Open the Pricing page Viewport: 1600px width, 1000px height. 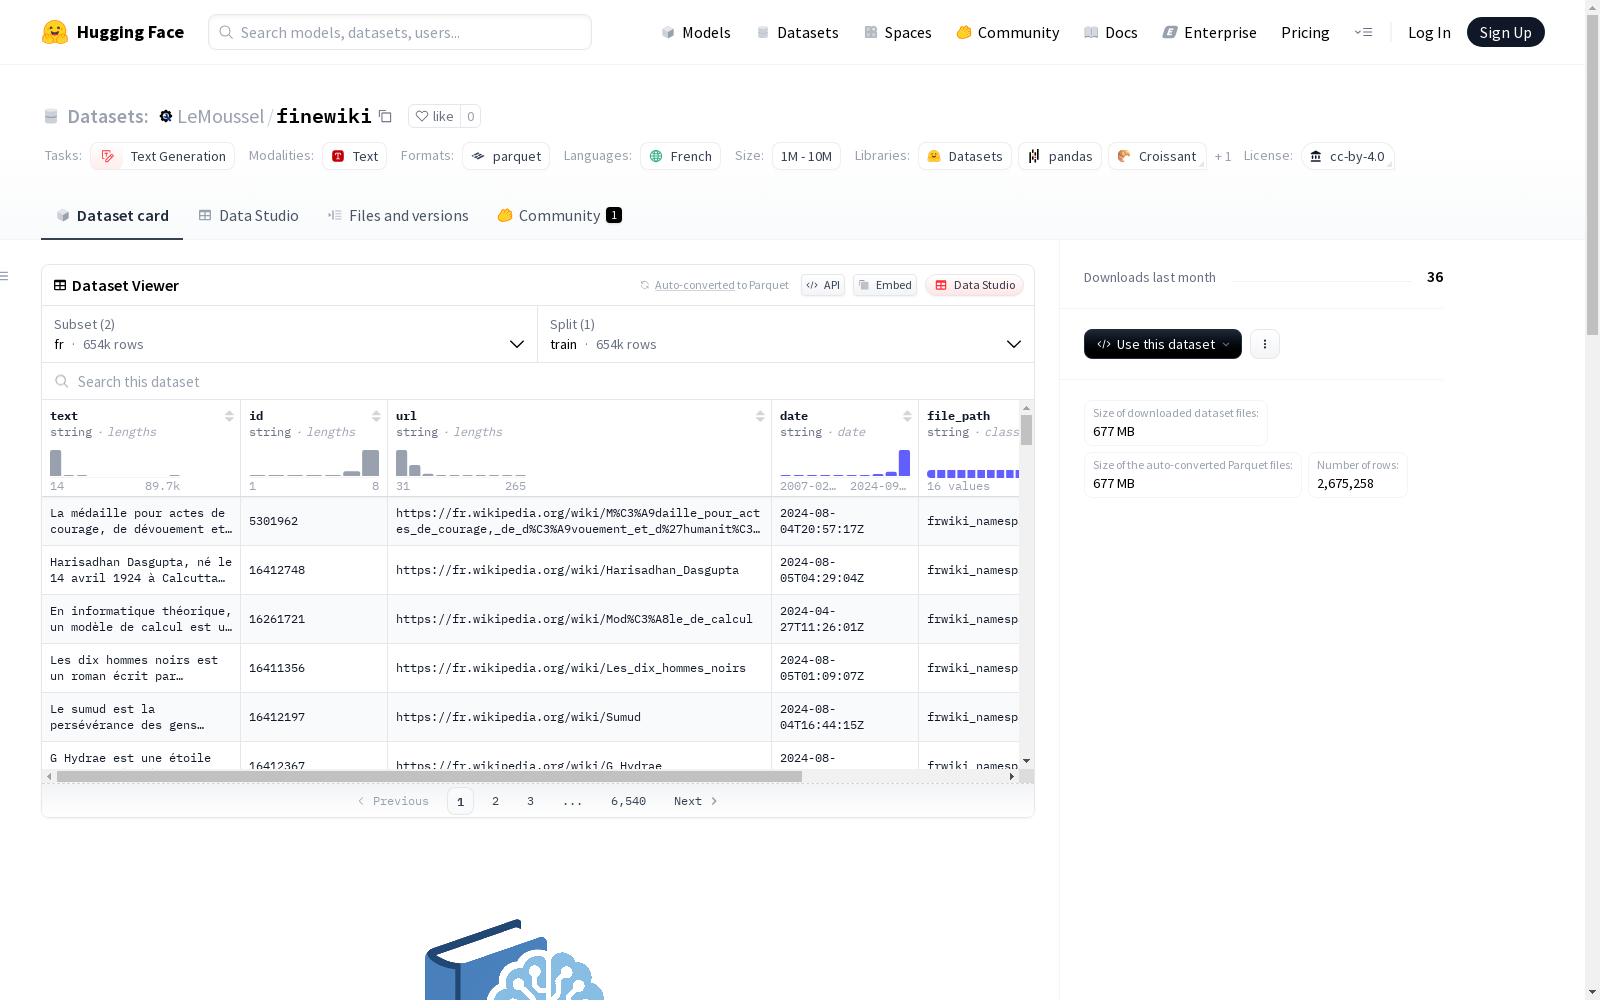1305,32
